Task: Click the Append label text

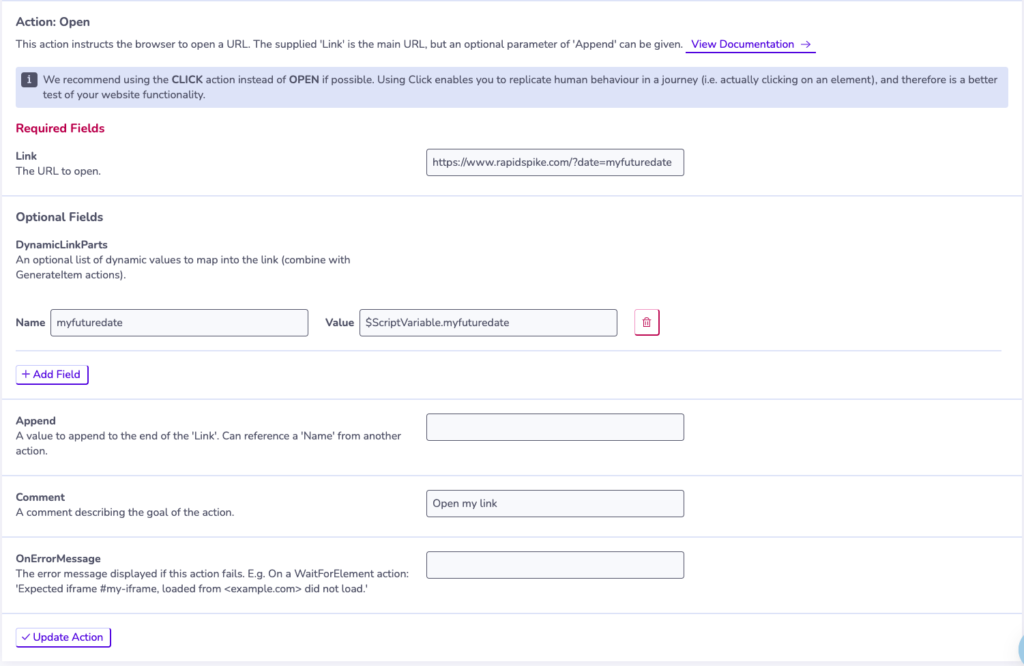Action: [x=36, y=421]
